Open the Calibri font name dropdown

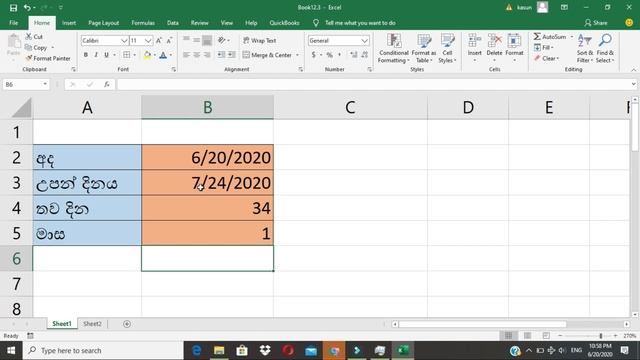pos(124,40)
